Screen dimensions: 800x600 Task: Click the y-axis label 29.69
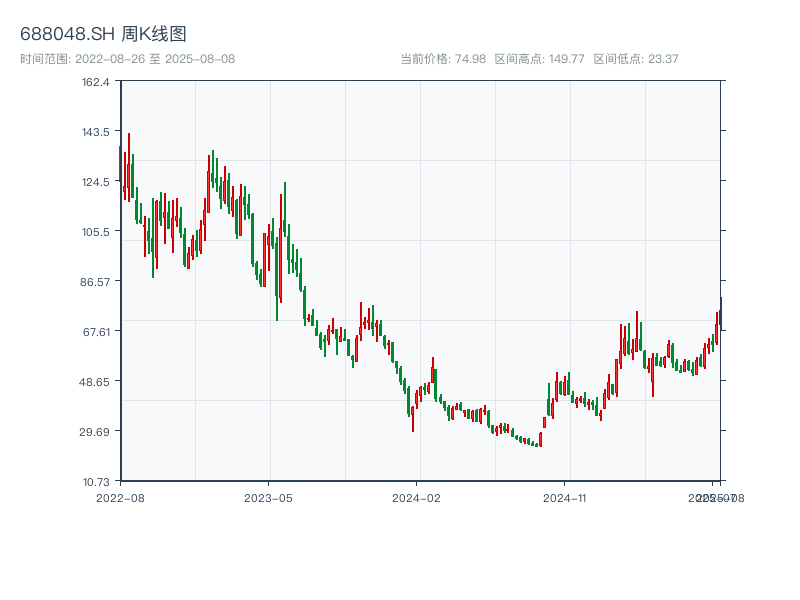[x=94, y=432]
